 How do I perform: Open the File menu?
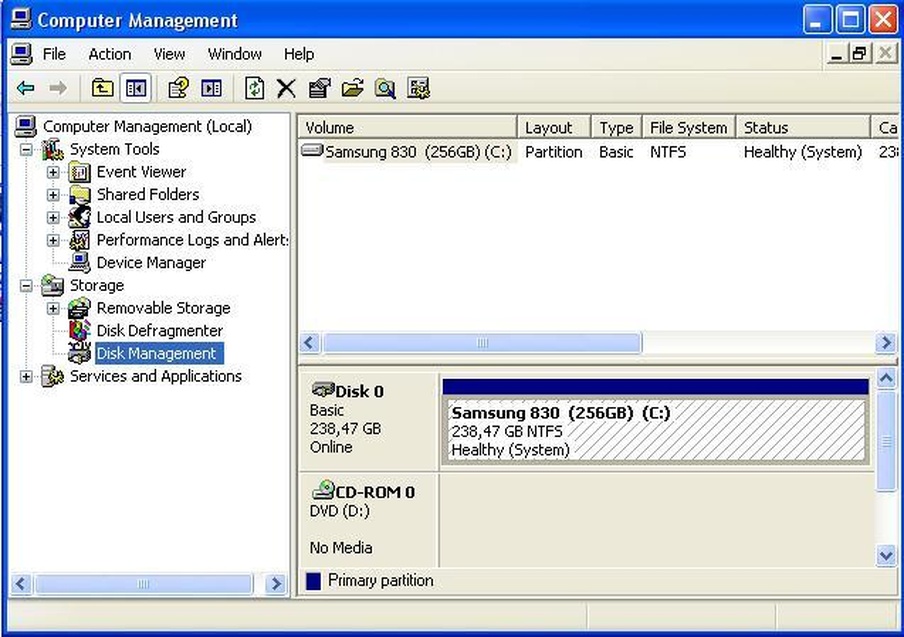(54, 54)
